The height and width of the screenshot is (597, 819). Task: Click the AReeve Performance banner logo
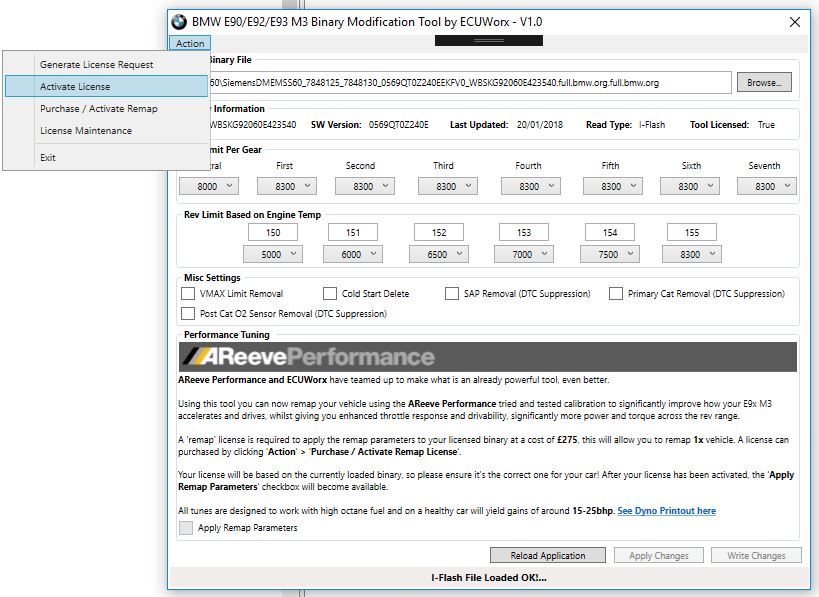click(487, 357)
